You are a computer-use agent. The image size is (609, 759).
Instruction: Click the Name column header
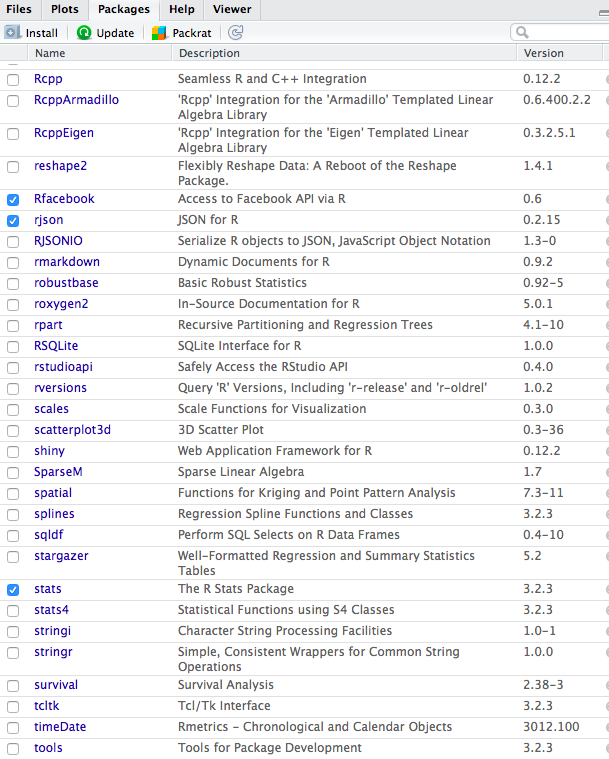click(100, 53)
